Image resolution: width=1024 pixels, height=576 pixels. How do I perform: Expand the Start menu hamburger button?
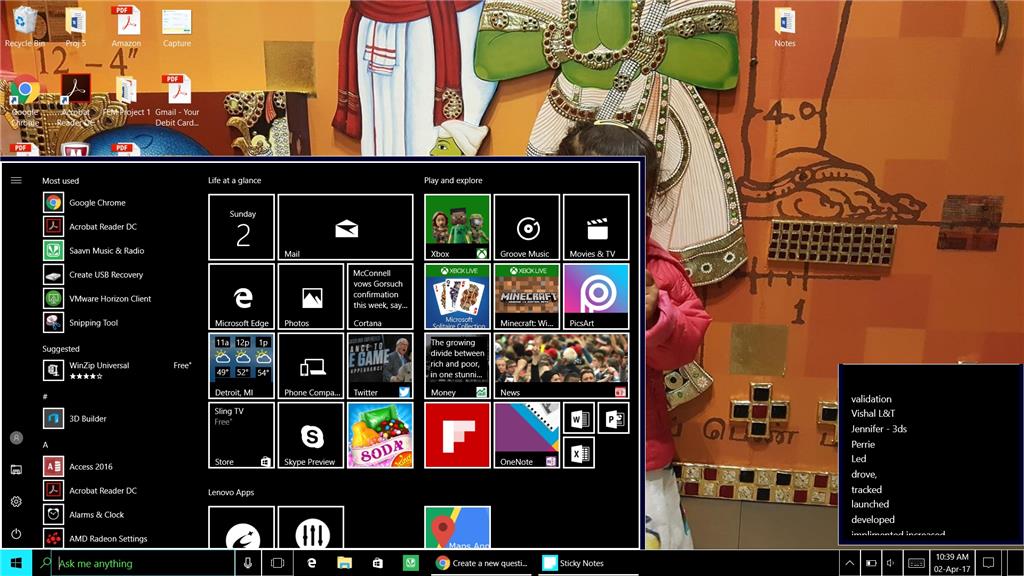click(x=16, y=180)
